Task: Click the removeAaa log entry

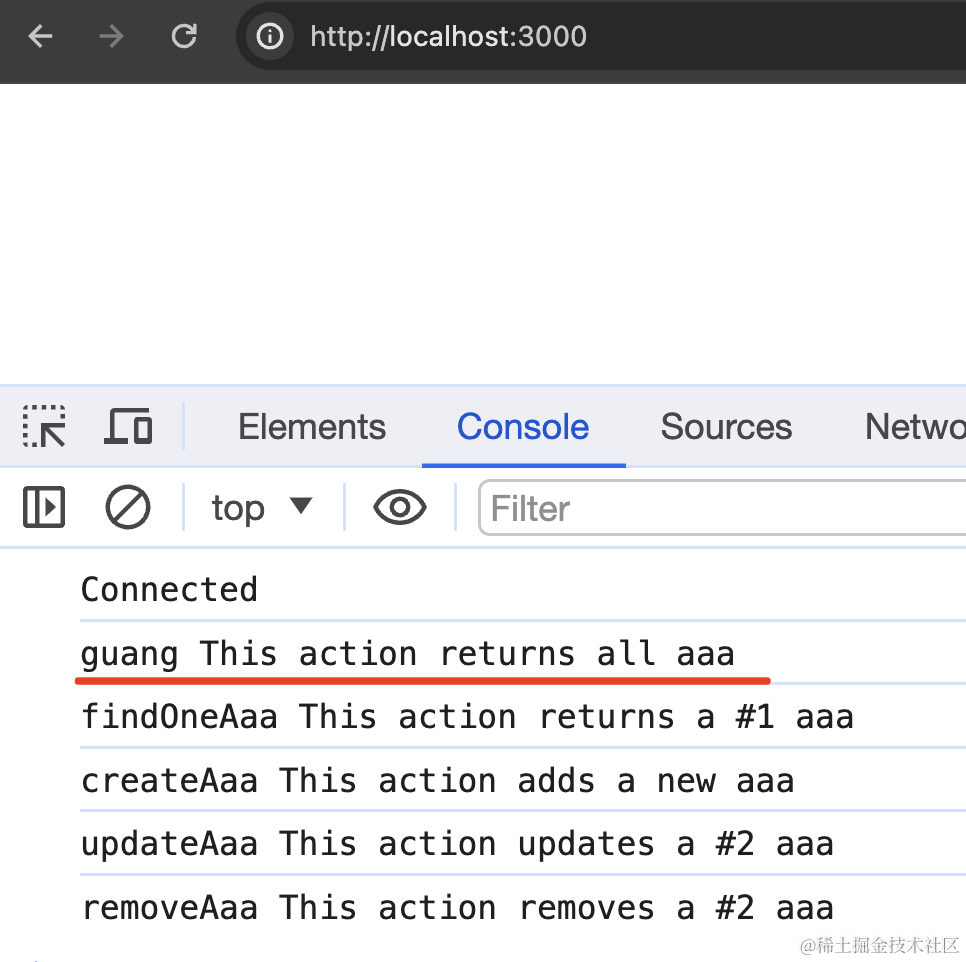Action: [x=457, y=907]
